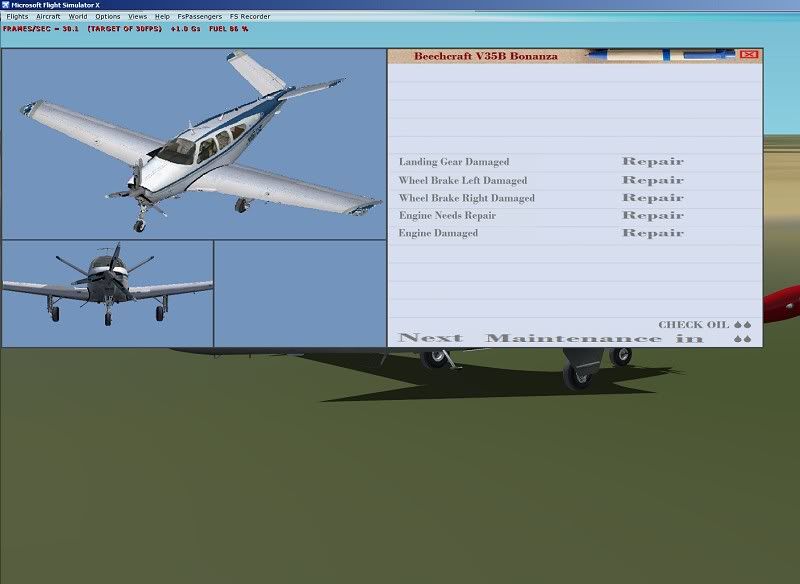Click the Flight Simulator title bar icon
The height and width of the screenshot is (584, 800).
pyautogui.click(x=5, y=5)
